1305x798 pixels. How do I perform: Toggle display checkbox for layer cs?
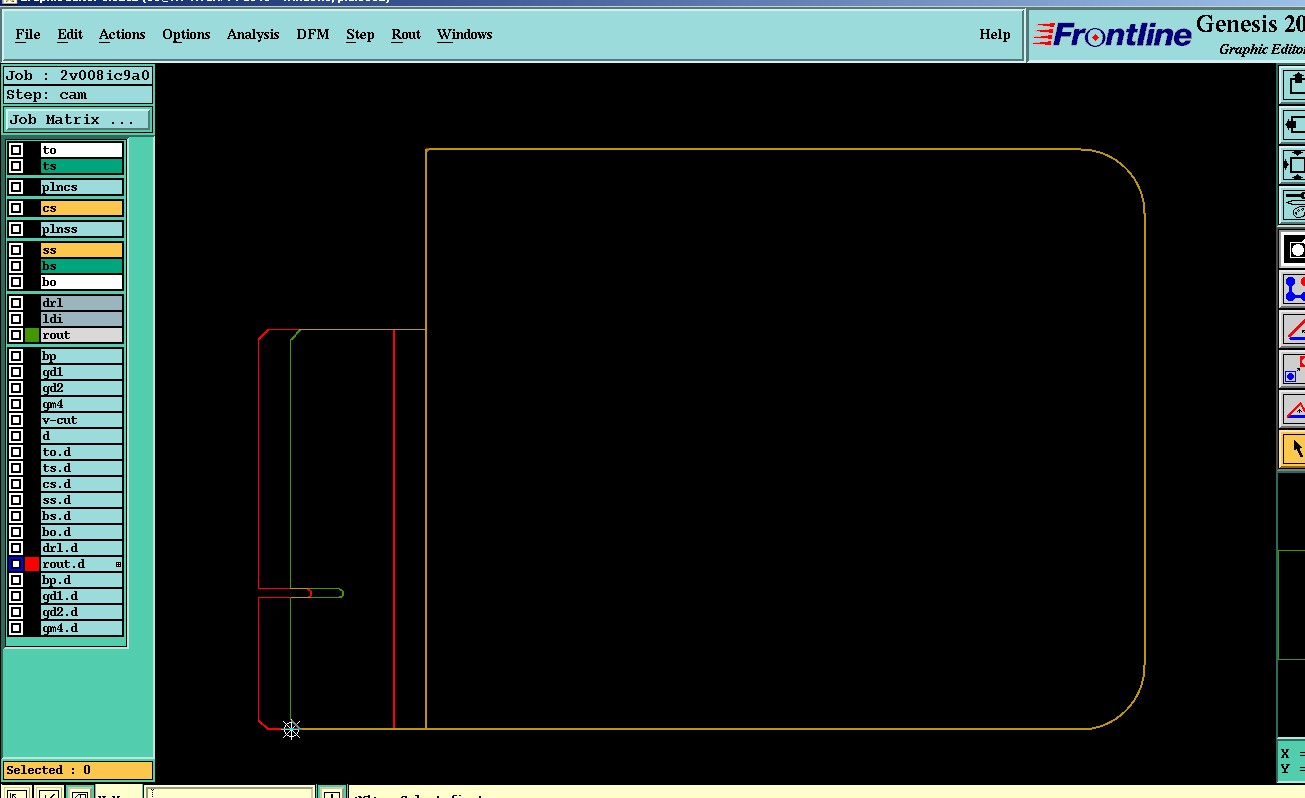(x=16, y=208)
